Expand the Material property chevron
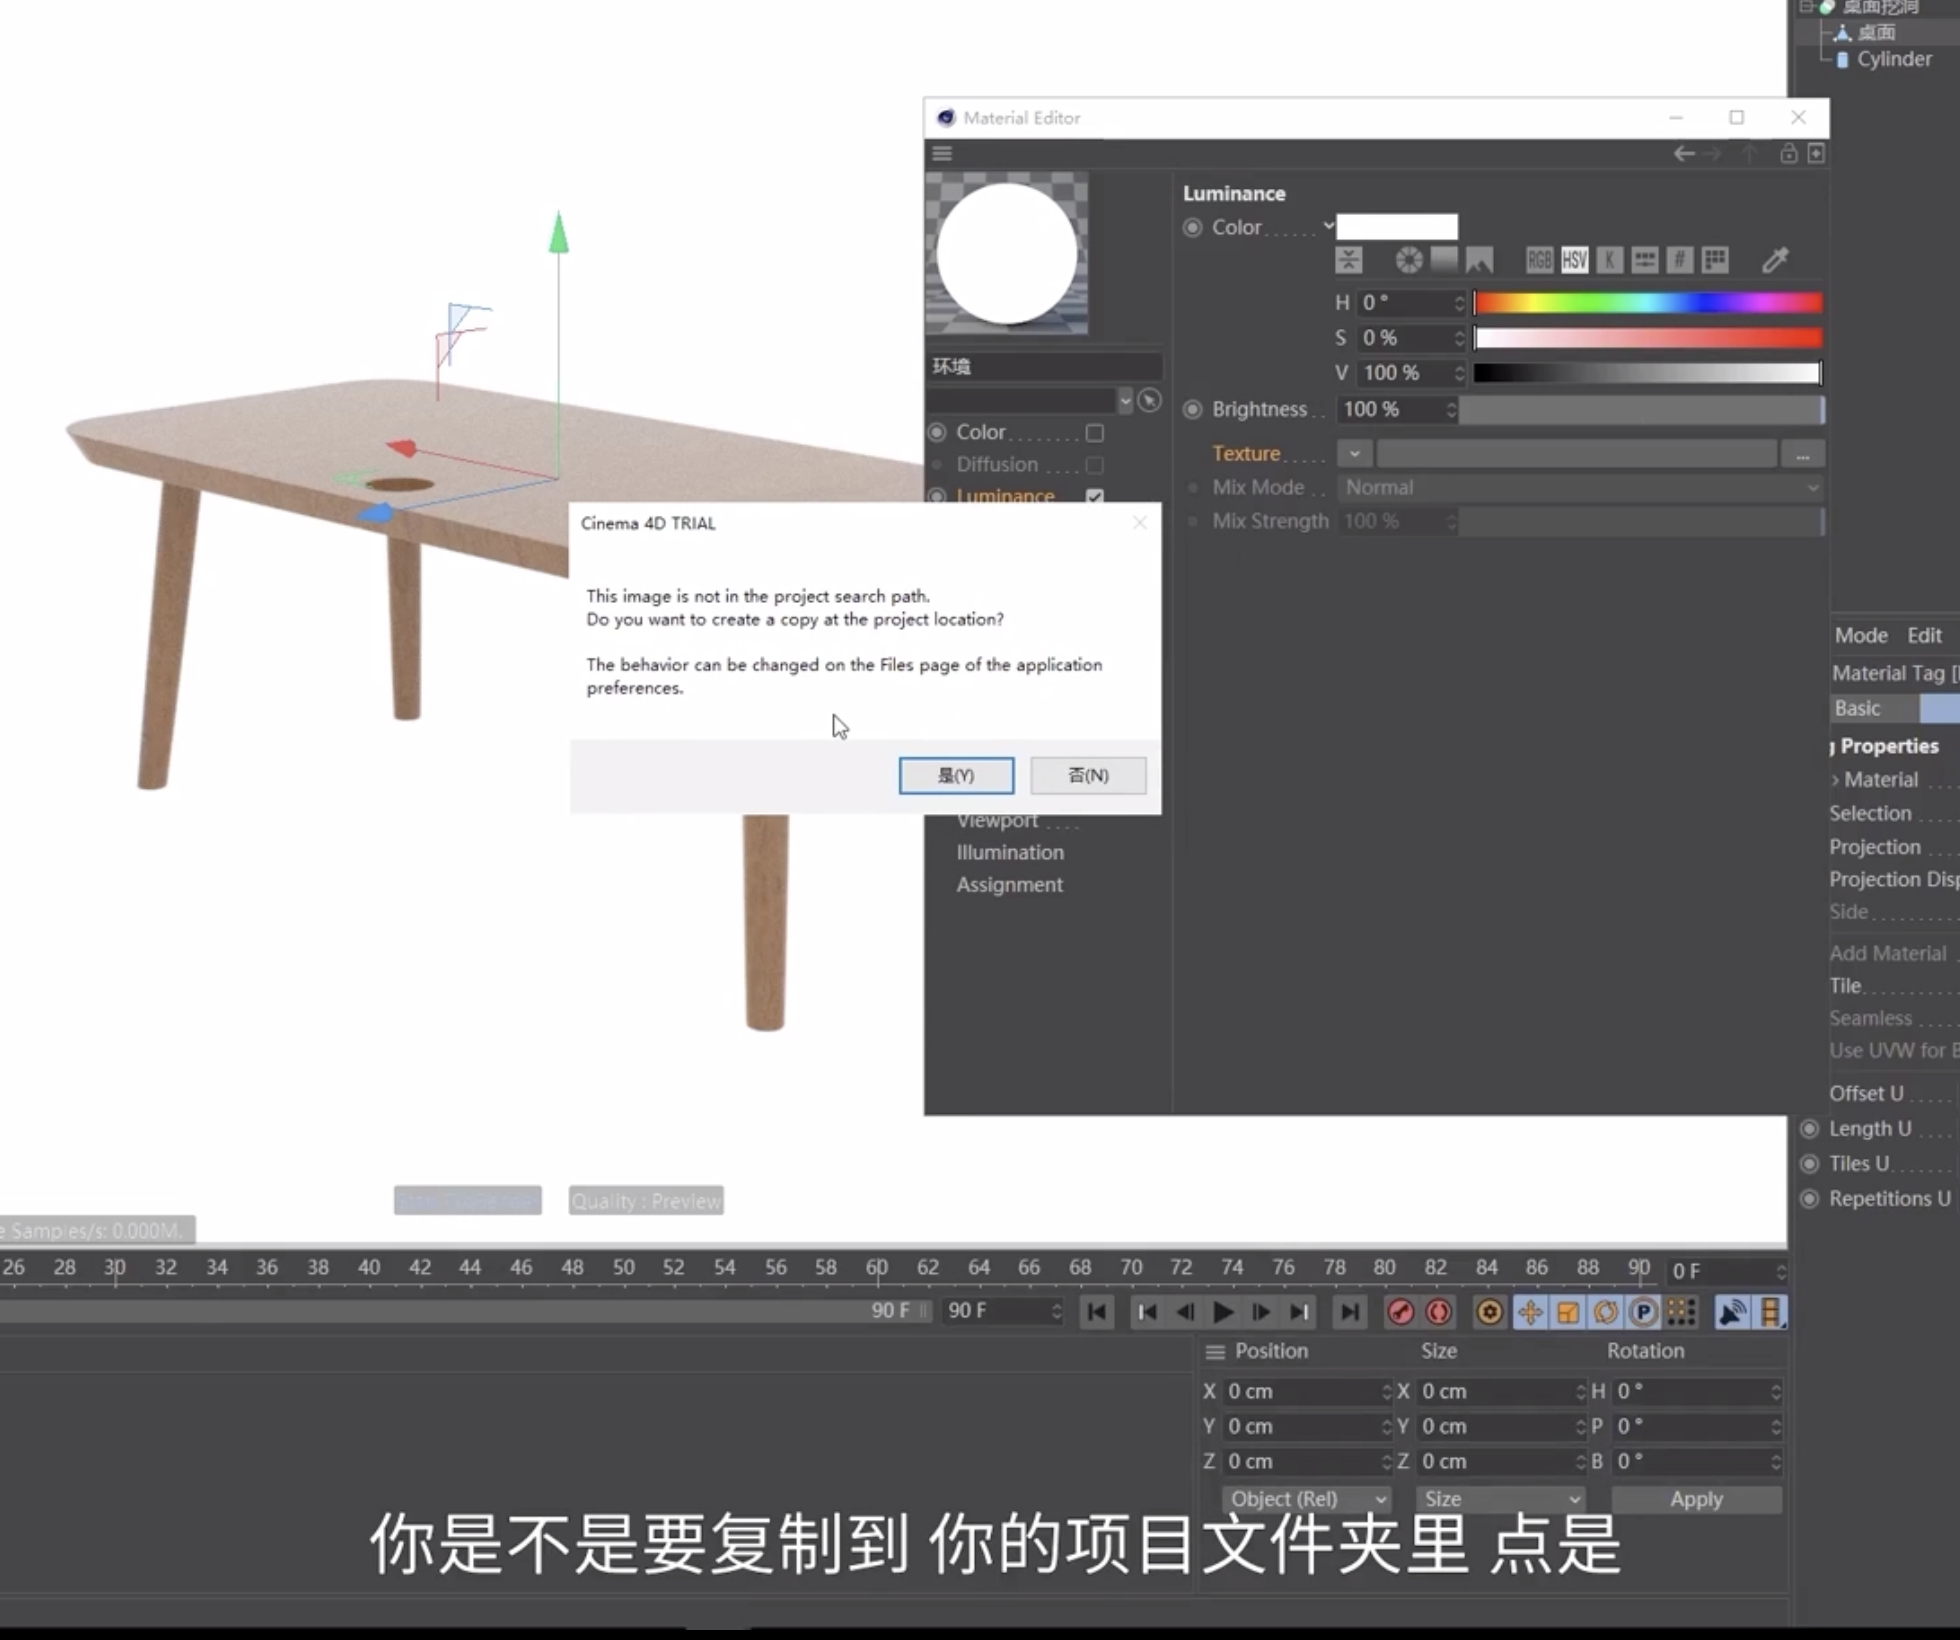This screenshot has width=1960, height=1640. (x=1835, y=780)
